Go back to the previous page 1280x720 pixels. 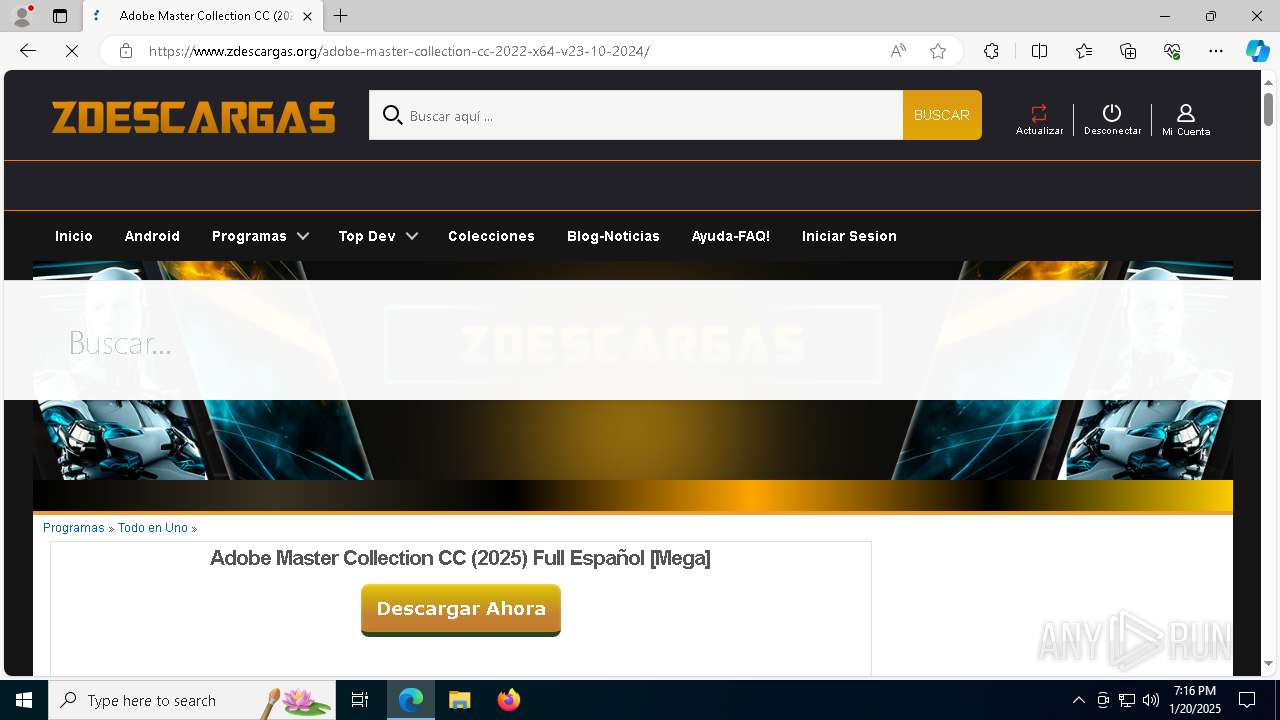tap(28, 51)
